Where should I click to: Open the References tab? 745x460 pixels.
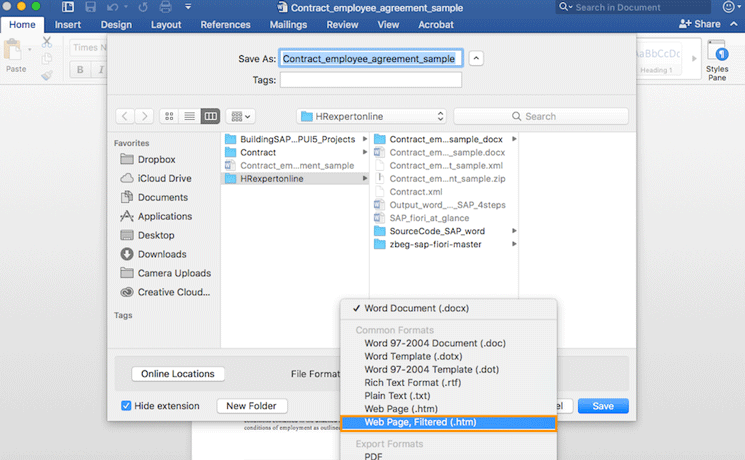point(225,25)
